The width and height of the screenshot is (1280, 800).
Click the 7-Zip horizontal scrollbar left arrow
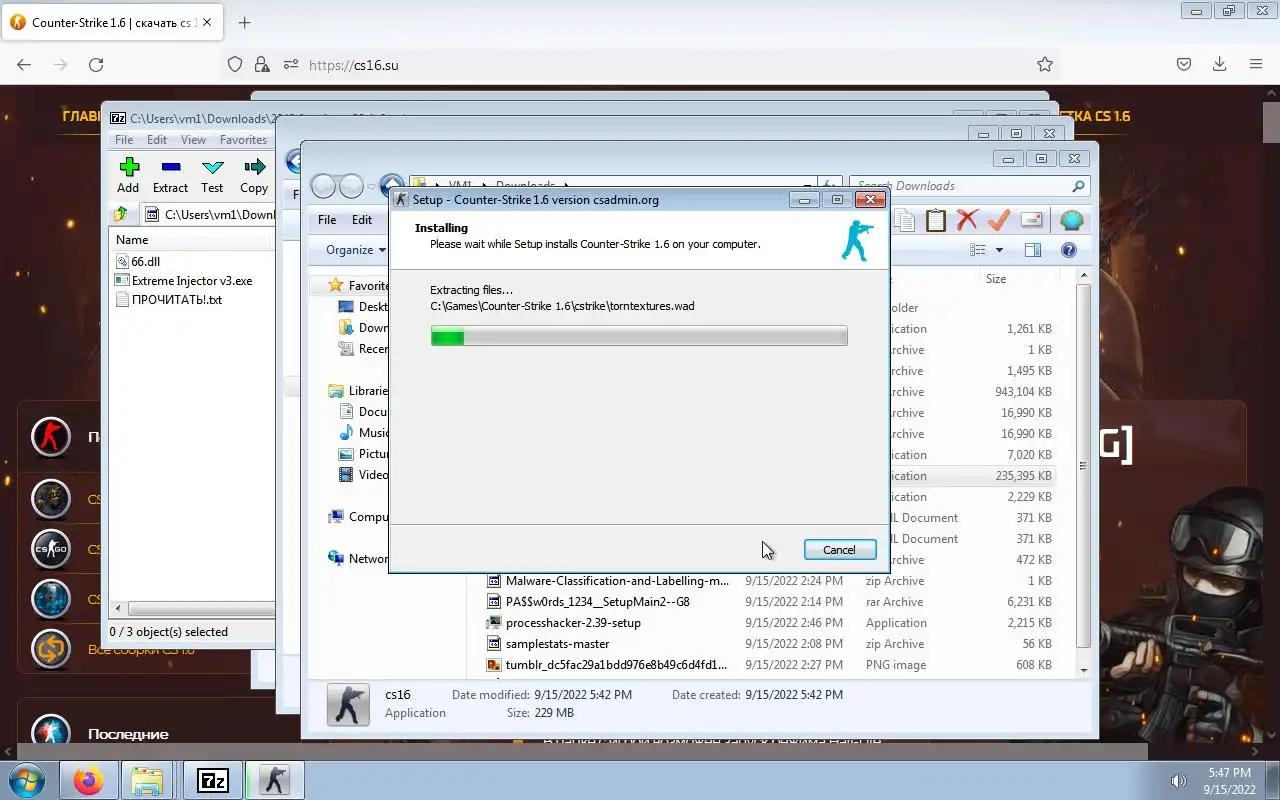coord(120,608)
